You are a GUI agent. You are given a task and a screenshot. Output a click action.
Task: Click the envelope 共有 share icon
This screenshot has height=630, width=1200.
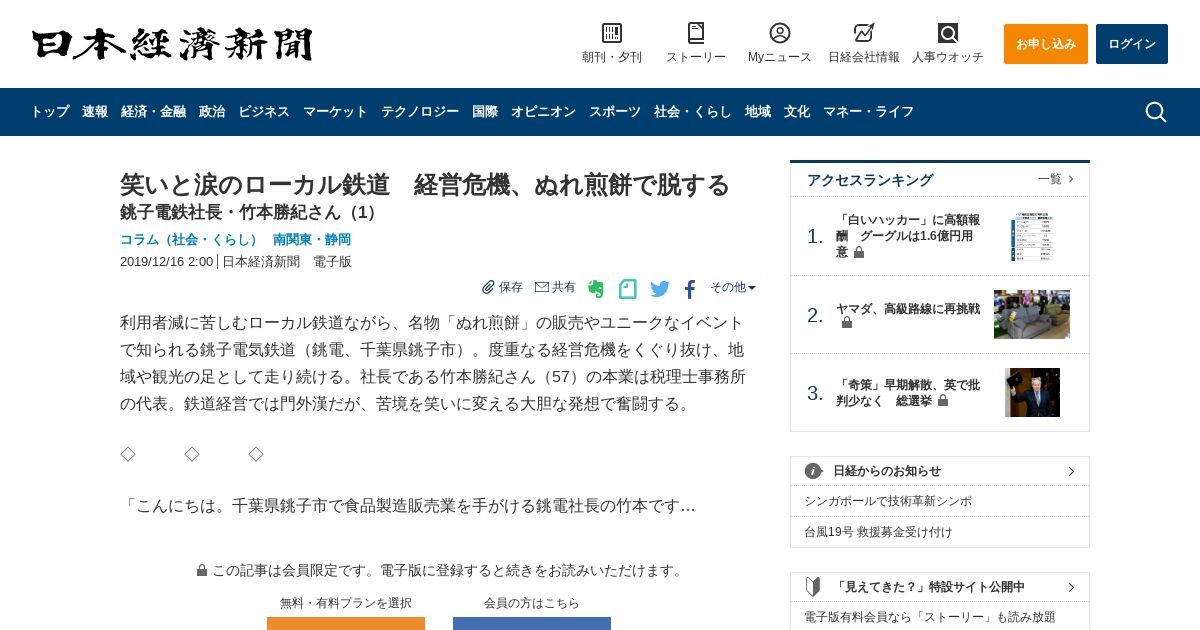pos(542,287)
